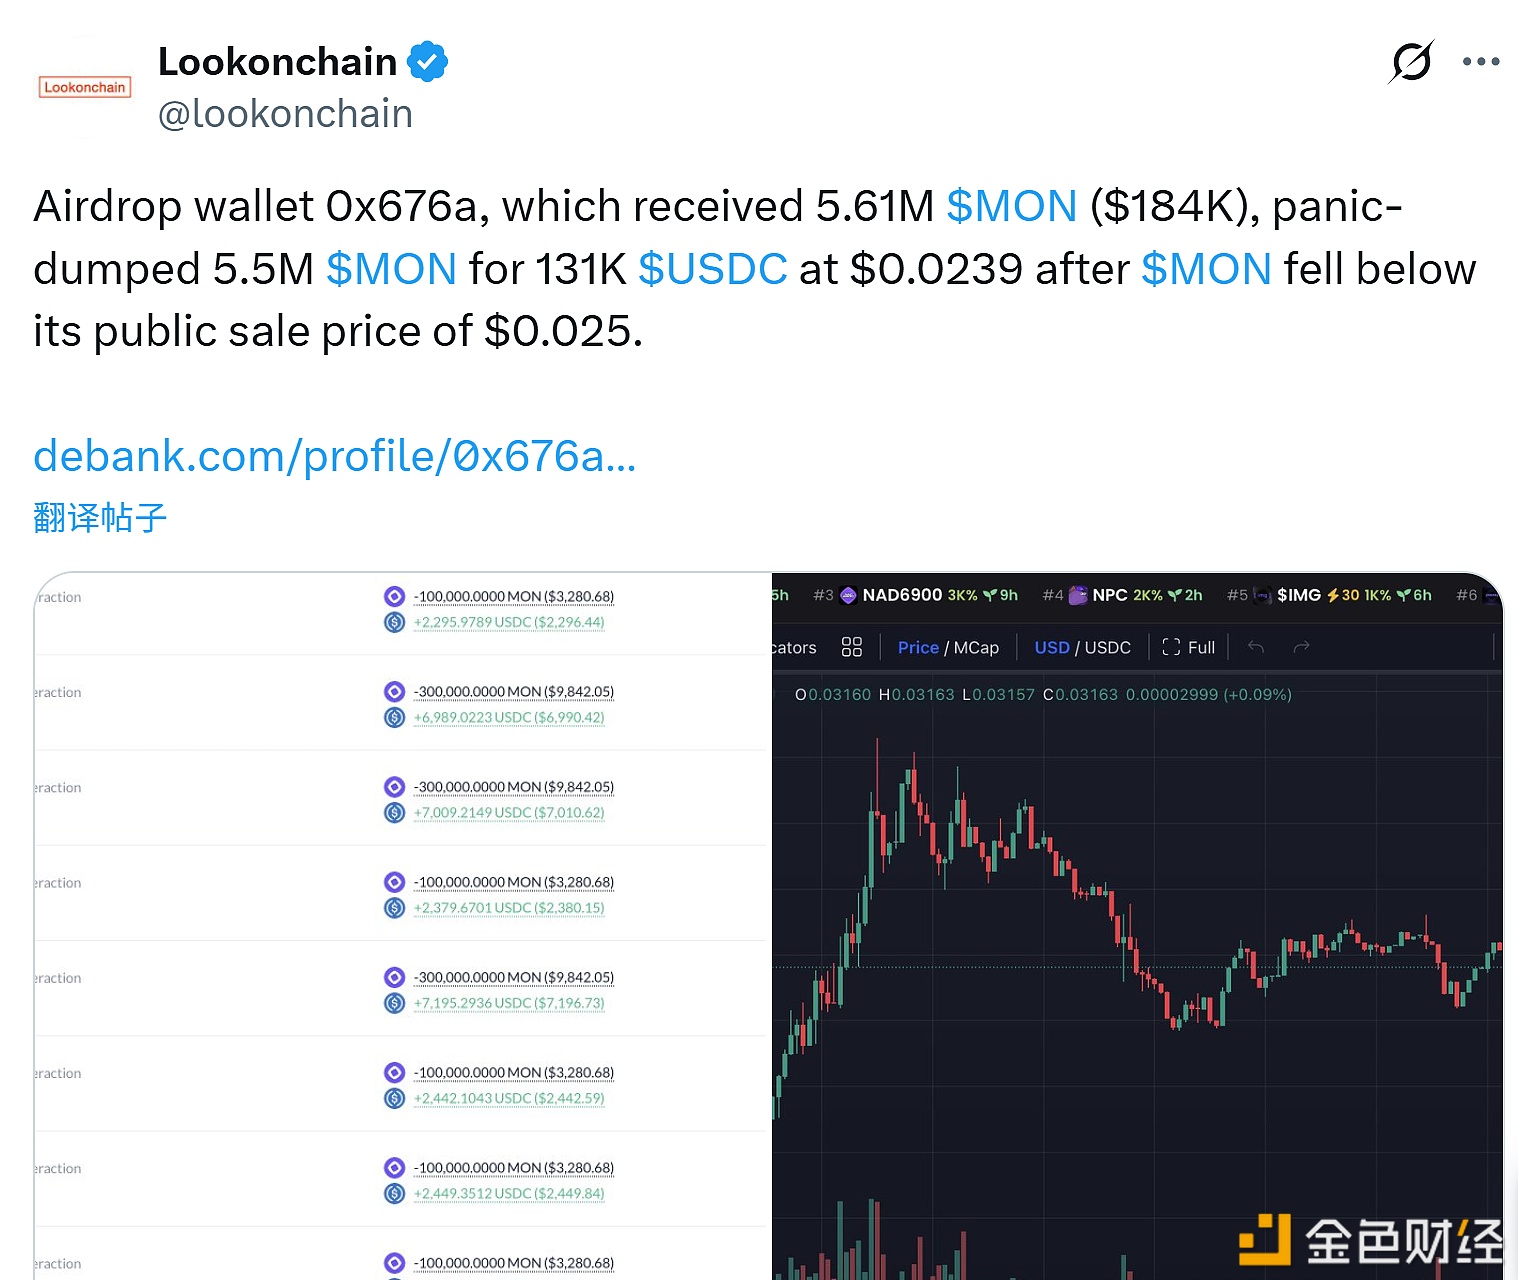The height and width of the screenshot is (1280, 1518).
Task: Click the Lookonchain profile avatar
Action: (x=84, y=85)
